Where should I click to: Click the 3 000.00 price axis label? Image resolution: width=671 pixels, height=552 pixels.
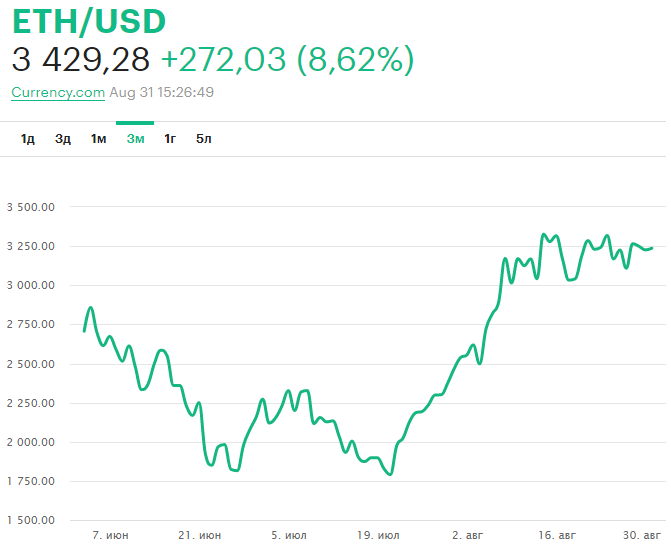click(x=29, y=286)
